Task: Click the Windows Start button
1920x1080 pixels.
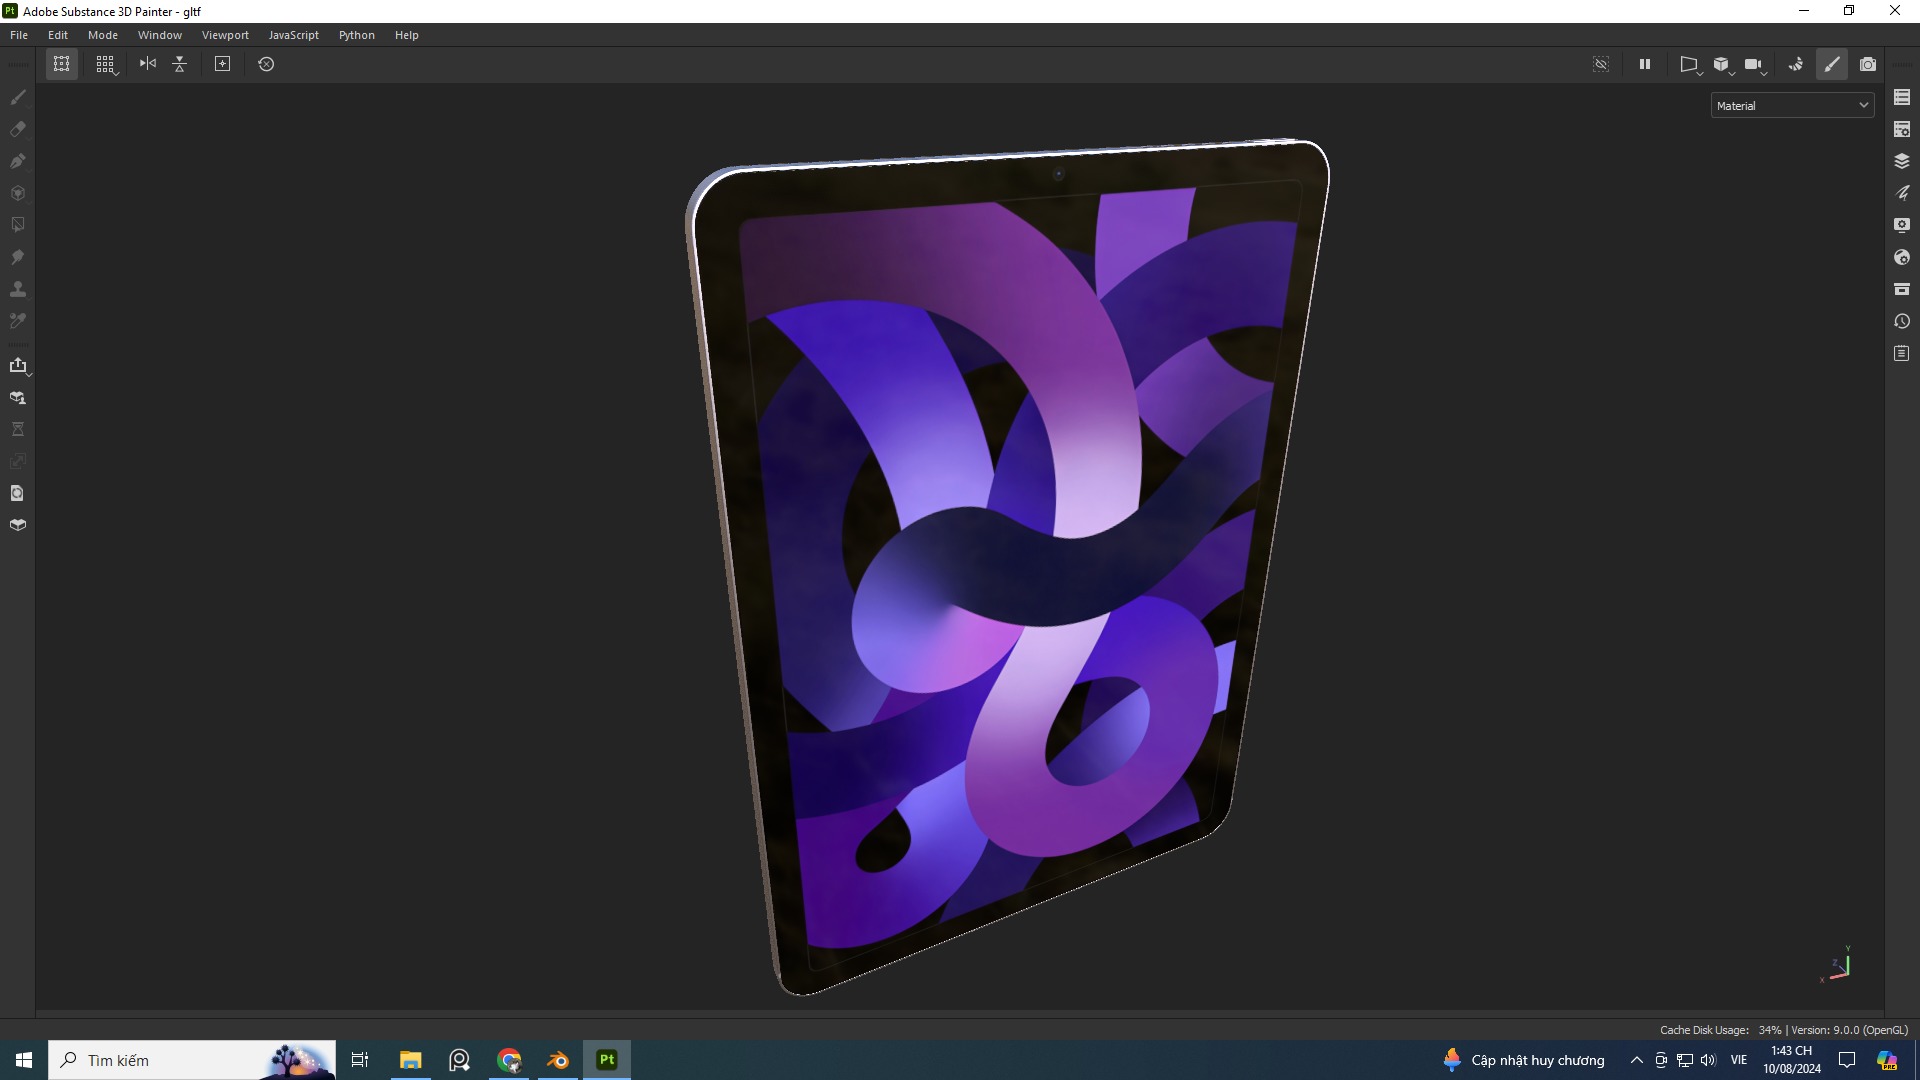Action: 24,1060
